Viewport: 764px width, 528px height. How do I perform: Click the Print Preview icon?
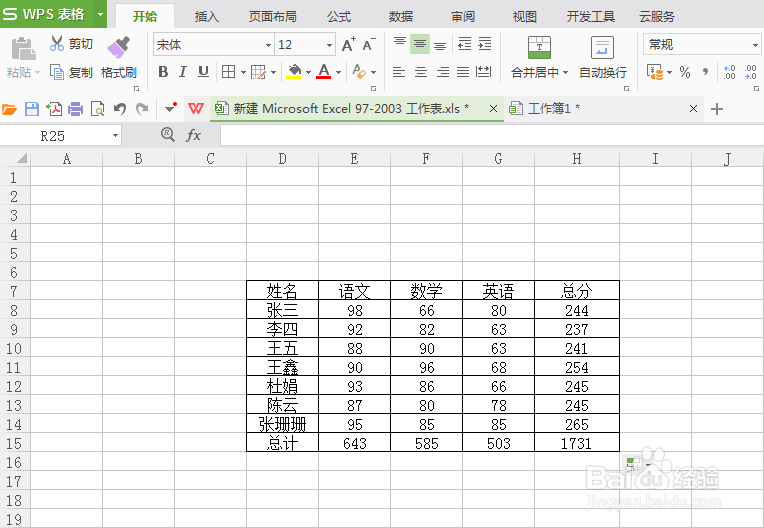coord(97,109)
